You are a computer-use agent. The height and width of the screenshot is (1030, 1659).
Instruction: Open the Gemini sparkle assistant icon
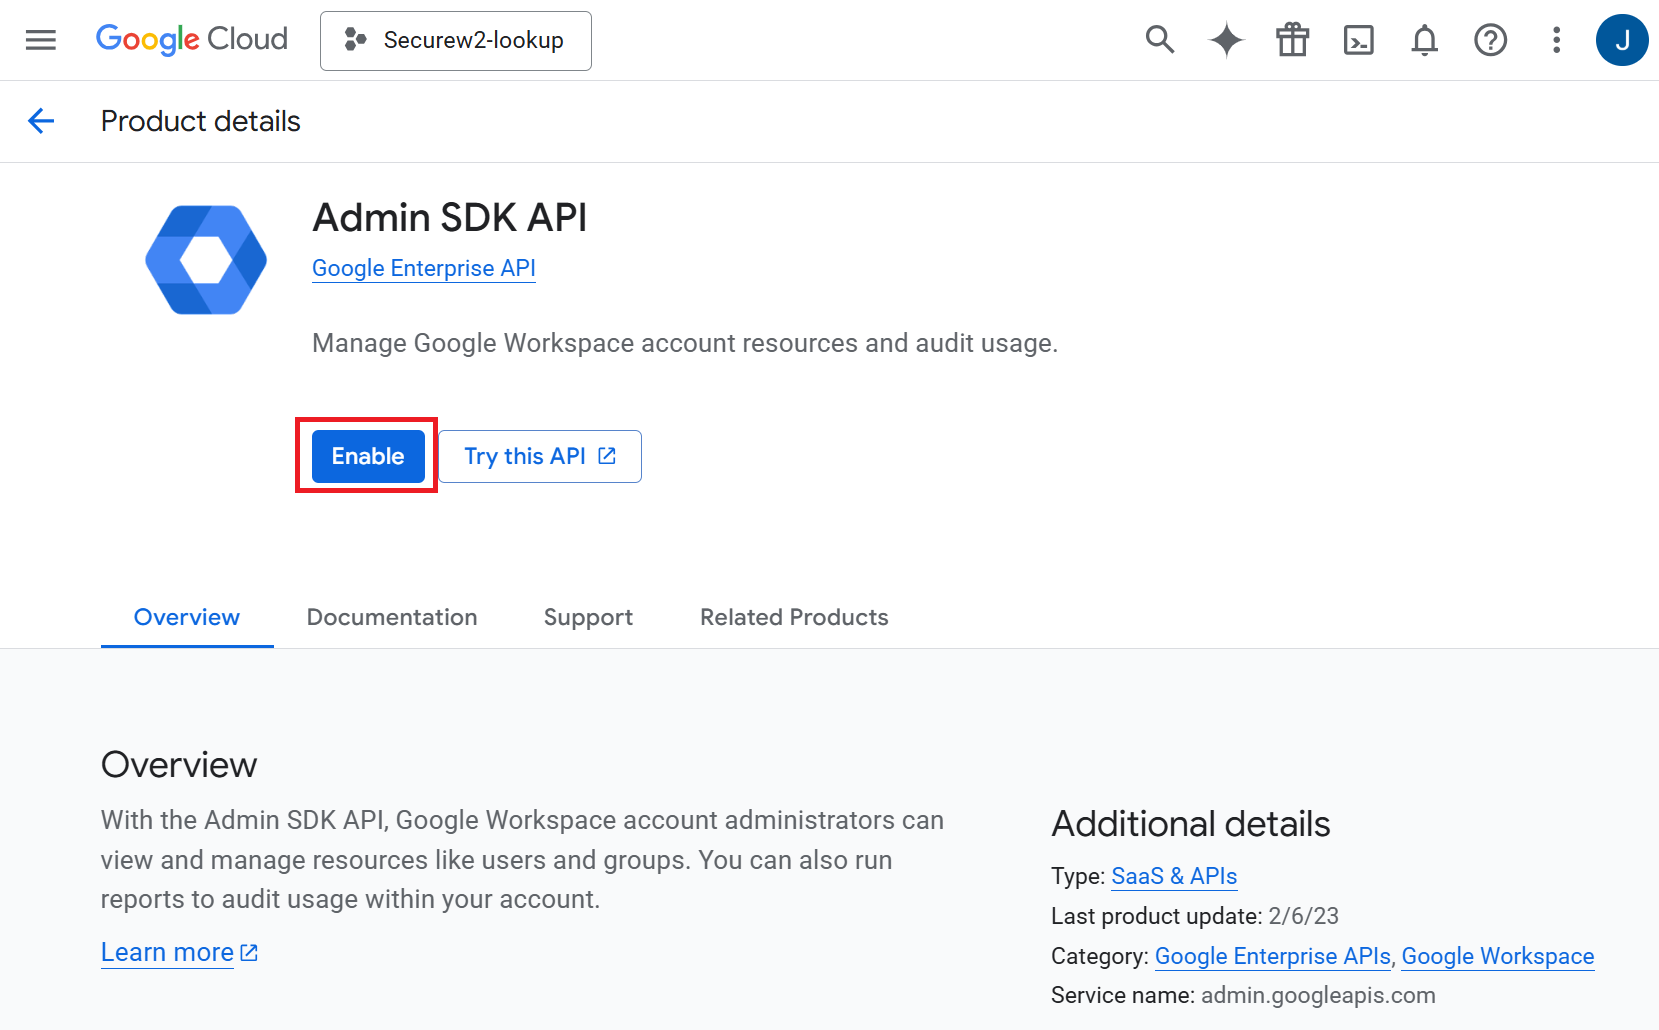(x=1226, y=40)
